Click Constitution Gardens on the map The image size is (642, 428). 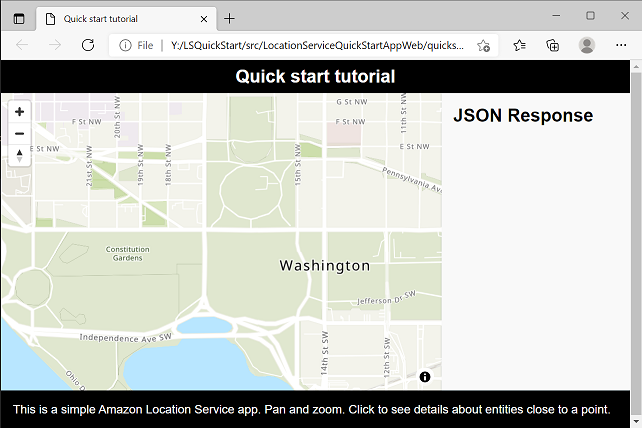127,253
